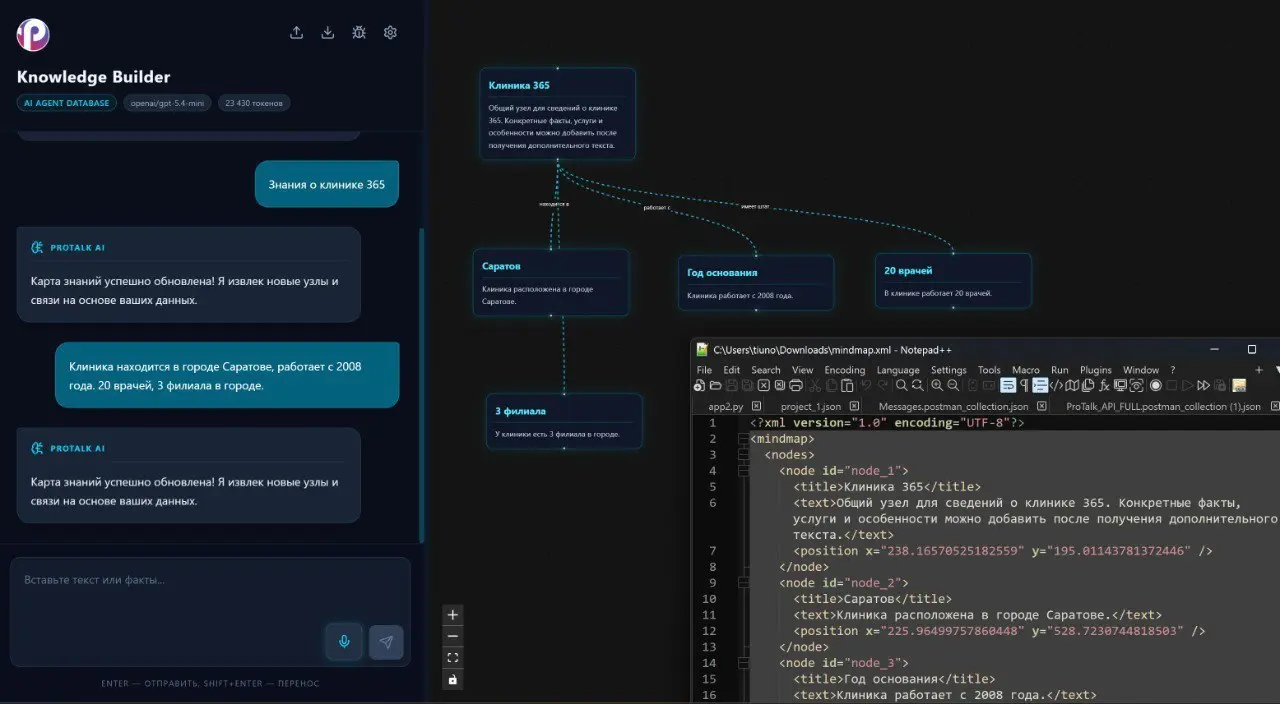Click the new tab plus button in Notepad++

(x=1259, y=370)
